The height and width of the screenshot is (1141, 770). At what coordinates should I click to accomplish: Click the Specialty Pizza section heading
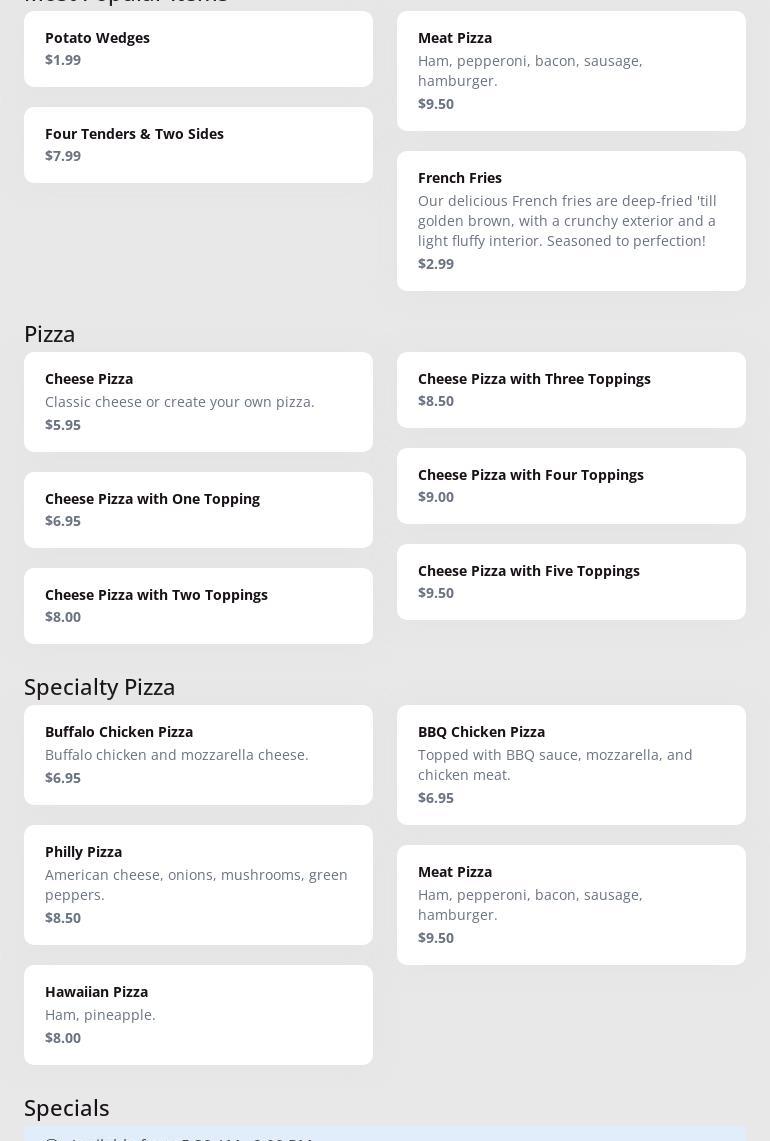[x=100, y=687]
